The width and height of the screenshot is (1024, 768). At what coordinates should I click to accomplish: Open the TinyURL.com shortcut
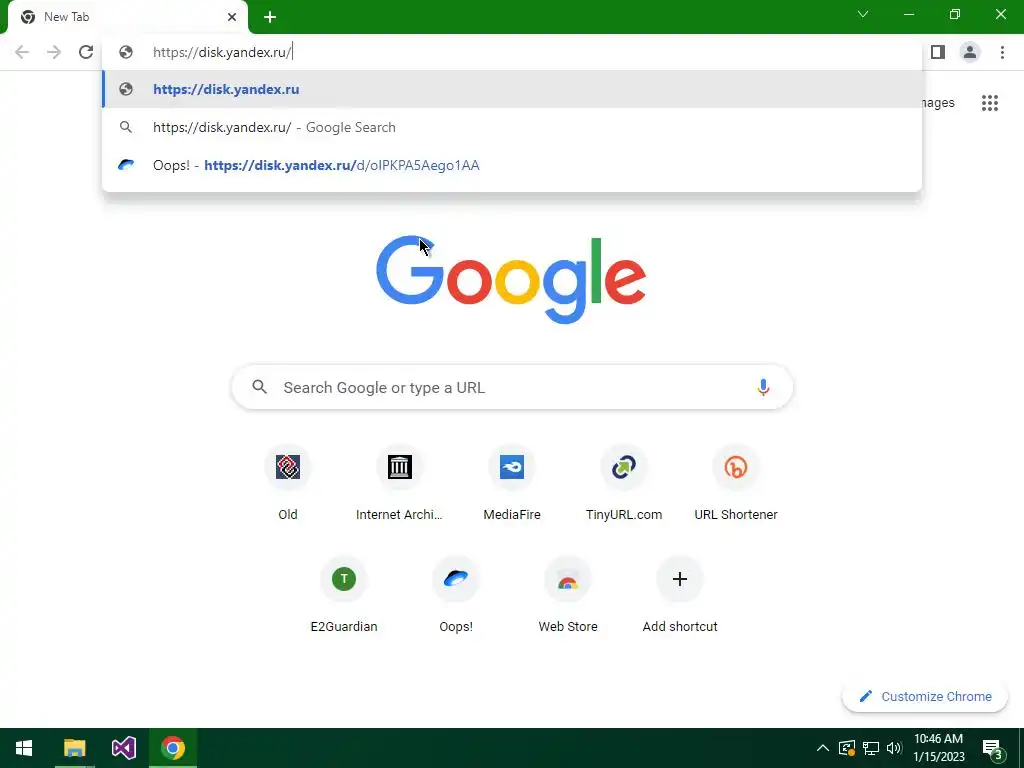tap(624, 483)
